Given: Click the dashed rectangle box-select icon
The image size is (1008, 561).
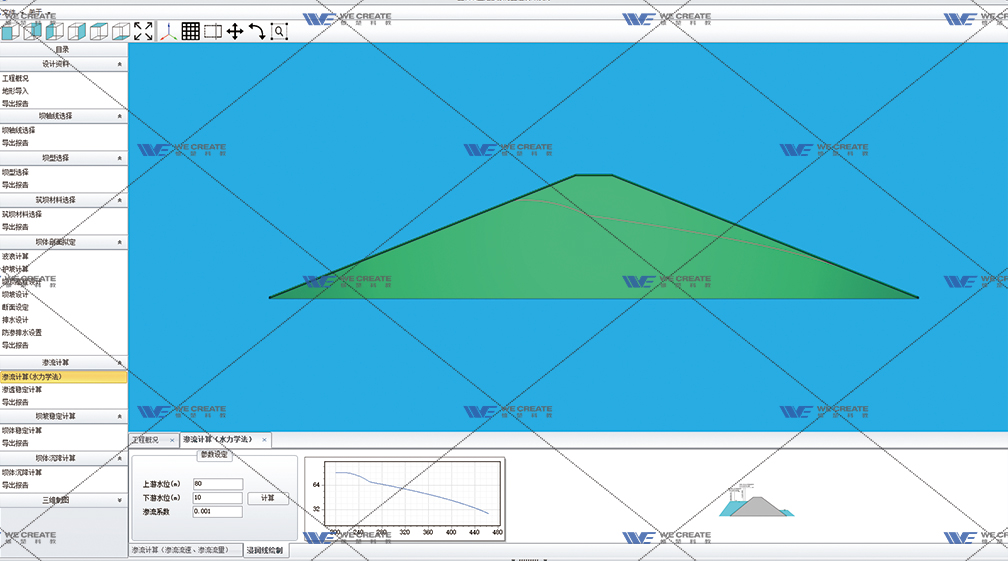Looking at the screenshot, I should [x=213, y=31].
